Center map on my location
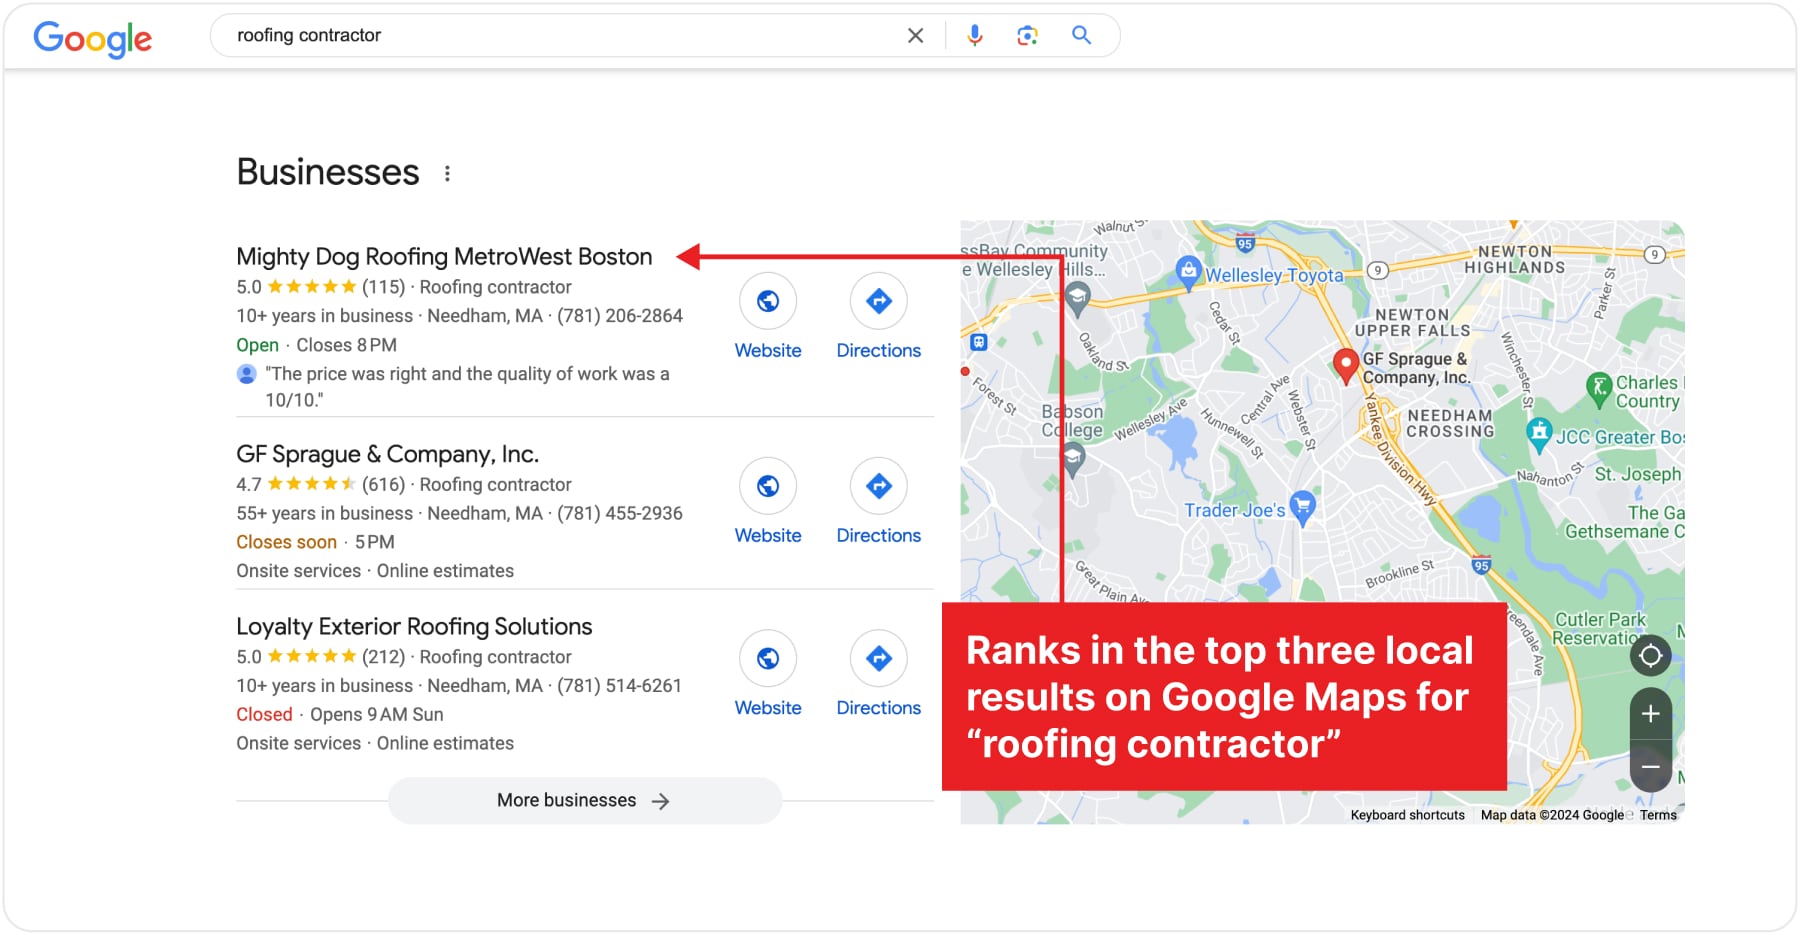The width and height of the screenshot is (1800, 935). (1651, 656)
